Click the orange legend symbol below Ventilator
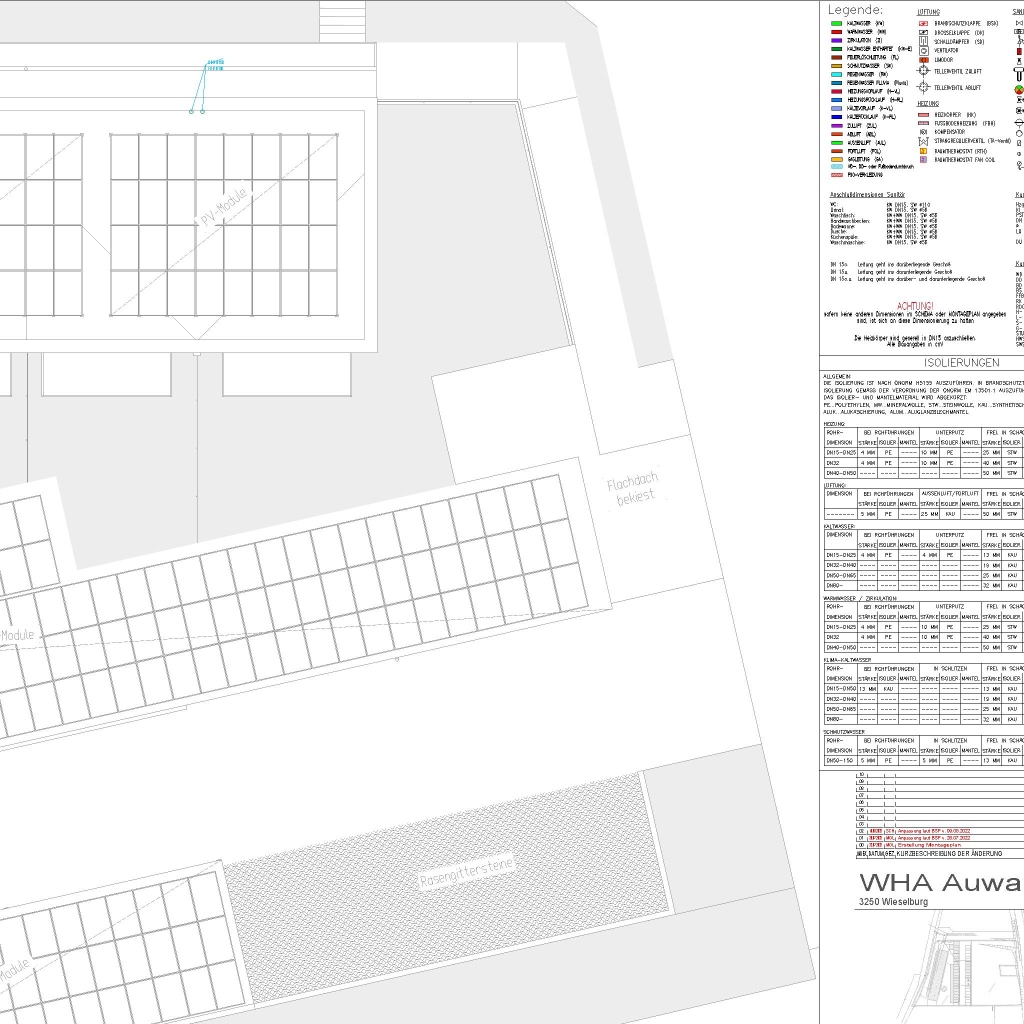 click(x=923, y=60)
